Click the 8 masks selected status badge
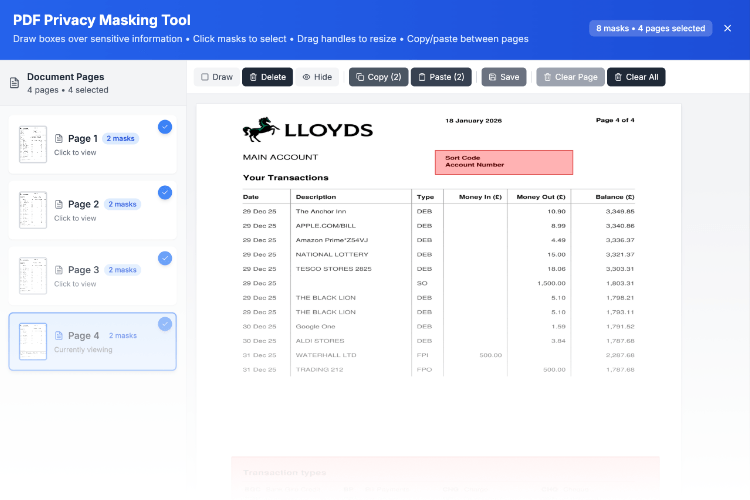 650,28
